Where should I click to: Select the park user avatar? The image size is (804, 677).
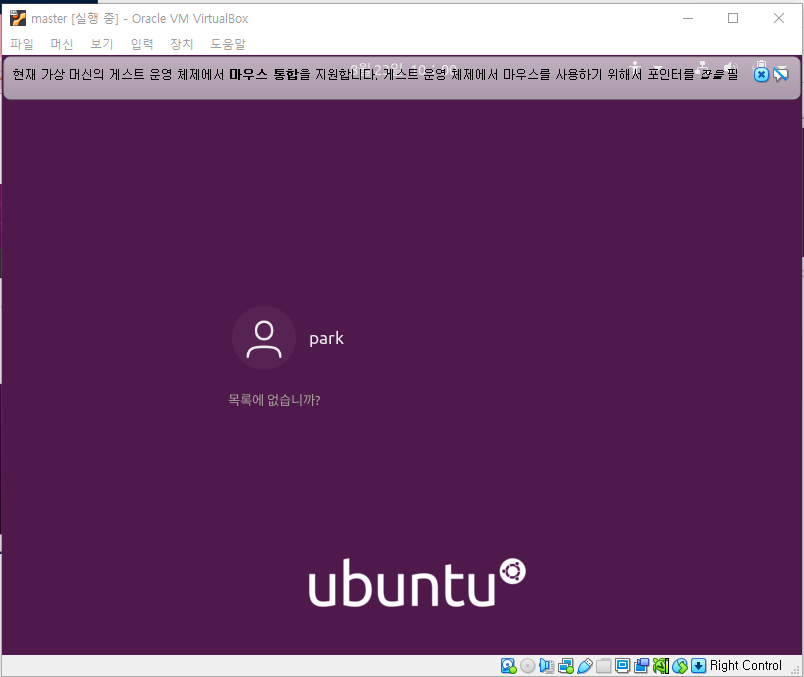click(264, 338)
